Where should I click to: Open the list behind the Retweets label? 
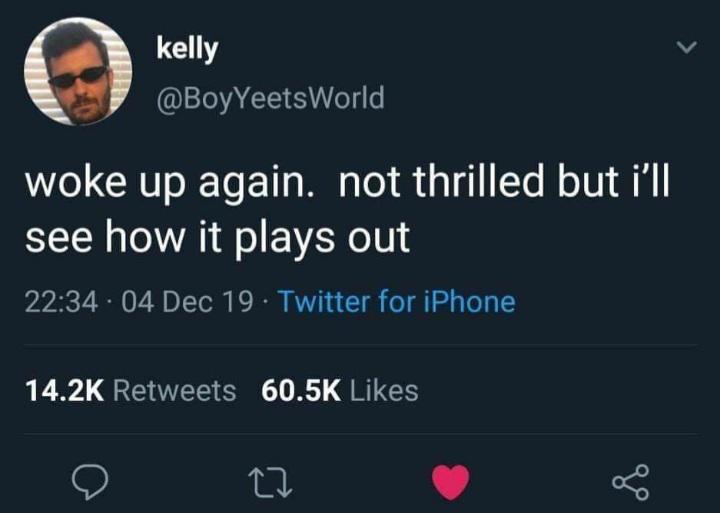[174, 391]
